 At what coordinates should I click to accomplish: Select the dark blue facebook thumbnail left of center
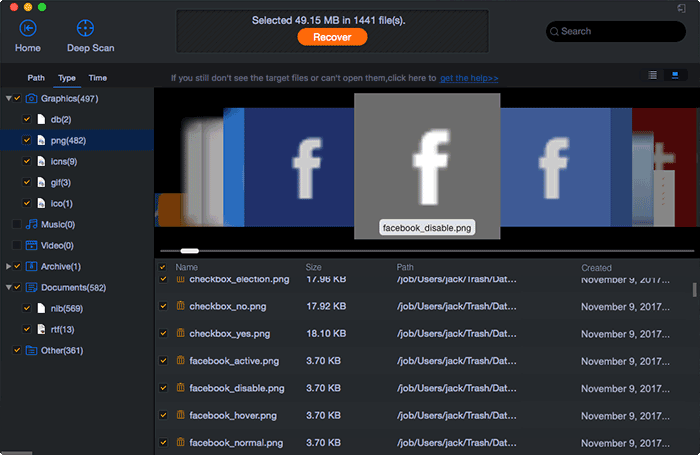pyautogui.click(x=299, y=167)
